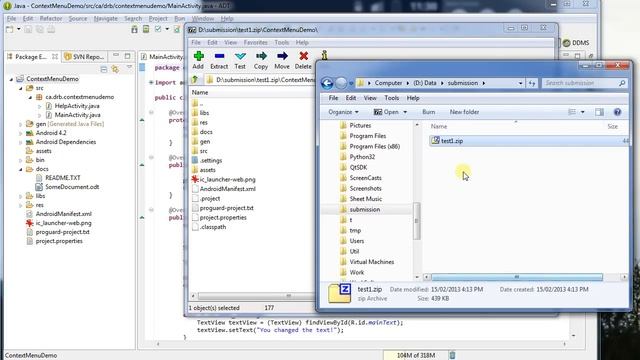The image size is (640, 360).
Task: Expand the Android Dependencies node
Action: click(21, 142)
